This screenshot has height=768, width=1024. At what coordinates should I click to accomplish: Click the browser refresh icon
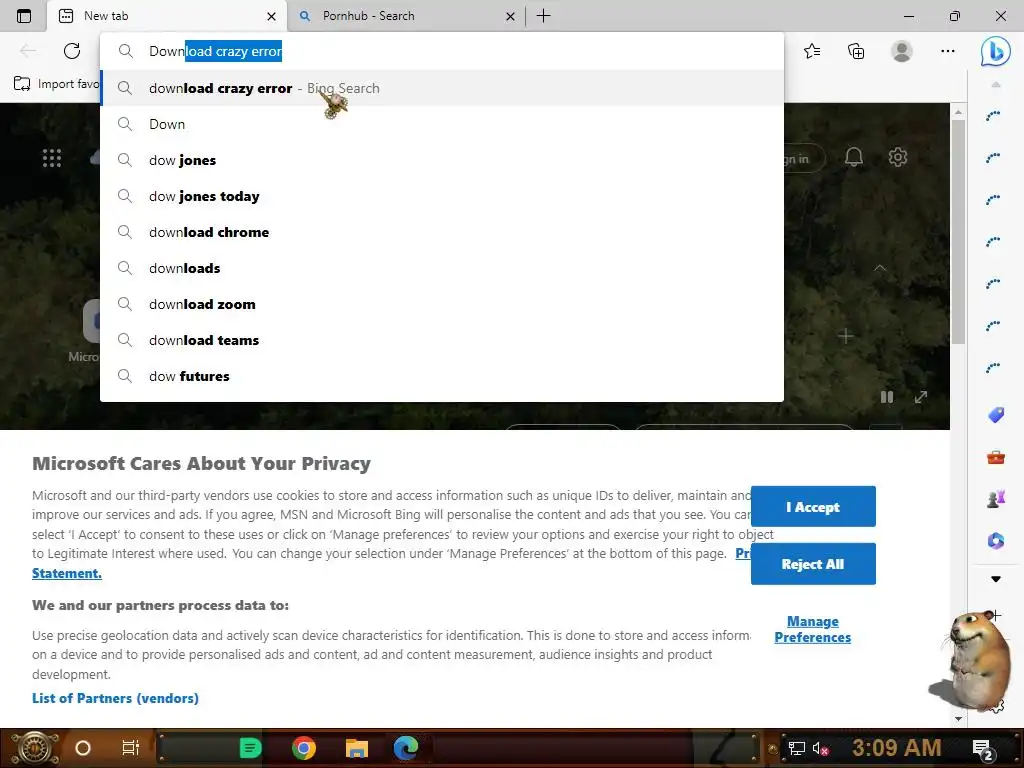point(72,51)
